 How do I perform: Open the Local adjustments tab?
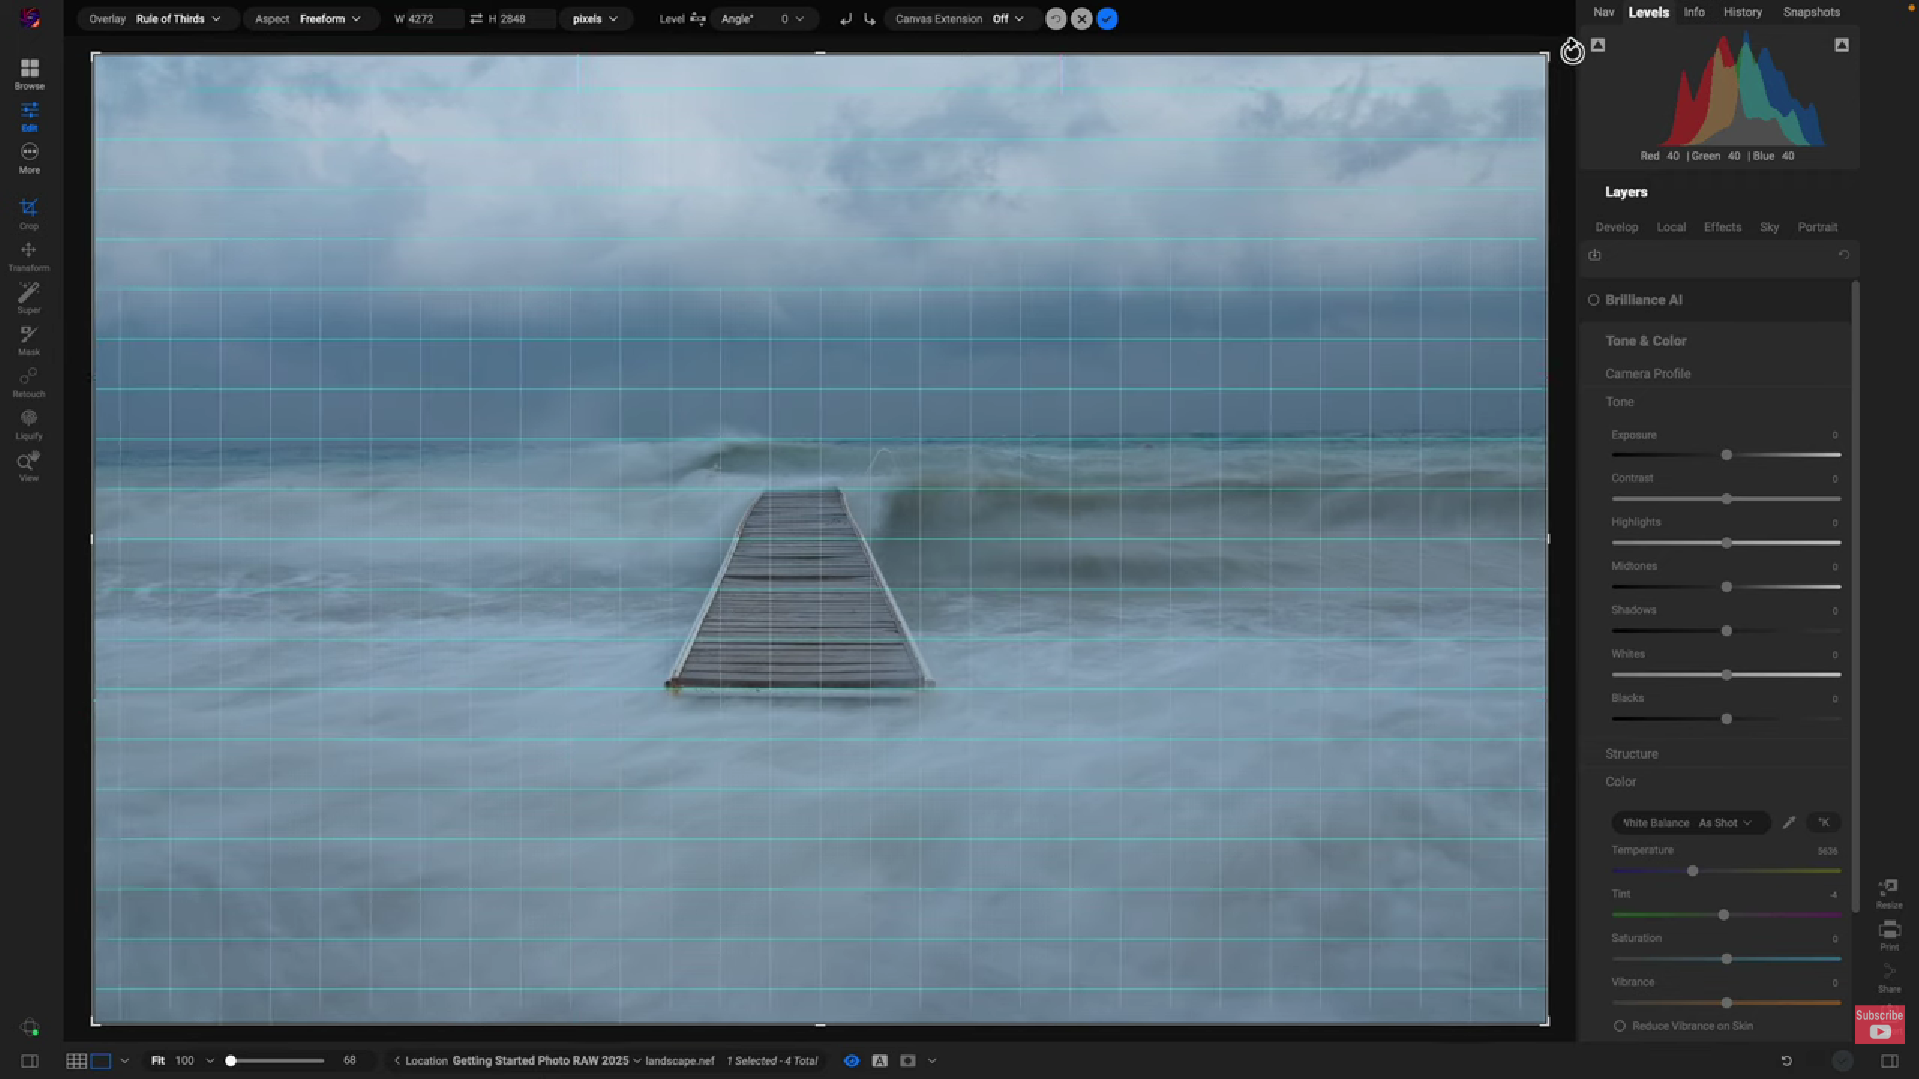click(1670, 227)
